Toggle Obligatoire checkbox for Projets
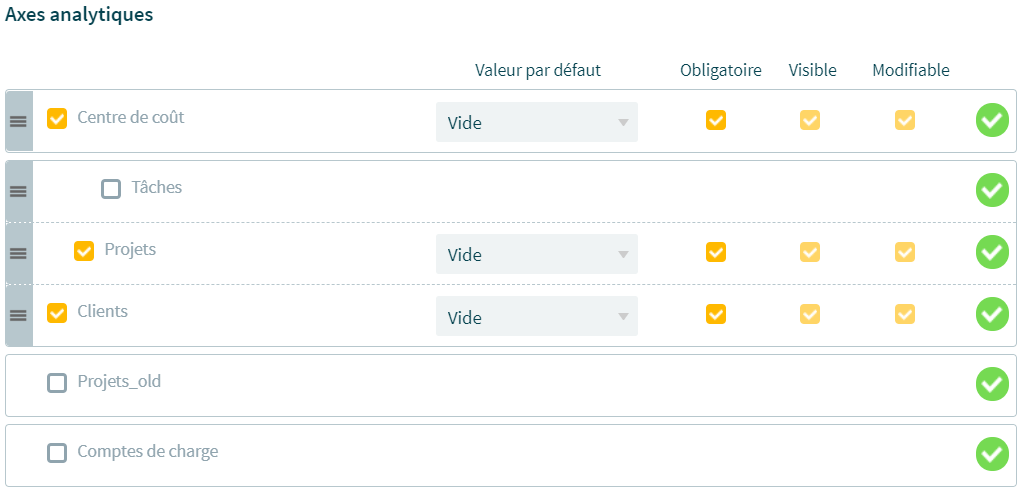Screen dimensions: 1031x498 click(716, 252)
